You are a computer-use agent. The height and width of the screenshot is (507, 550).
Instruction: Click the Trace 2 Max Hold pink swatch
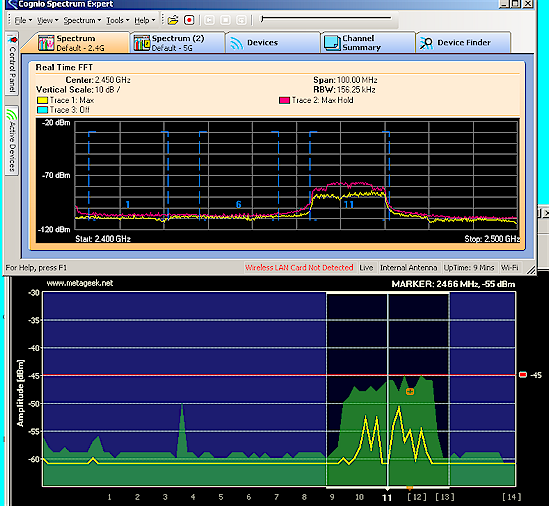tap(284, 101)
